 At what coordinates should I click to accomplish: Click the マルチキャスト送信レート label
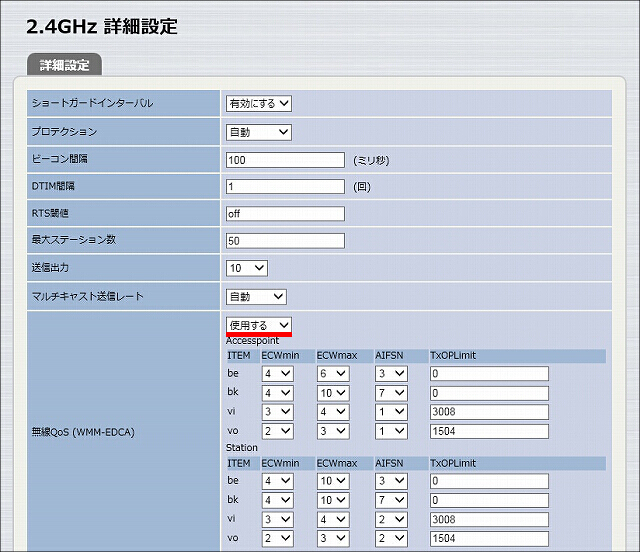tap(88, 296)
